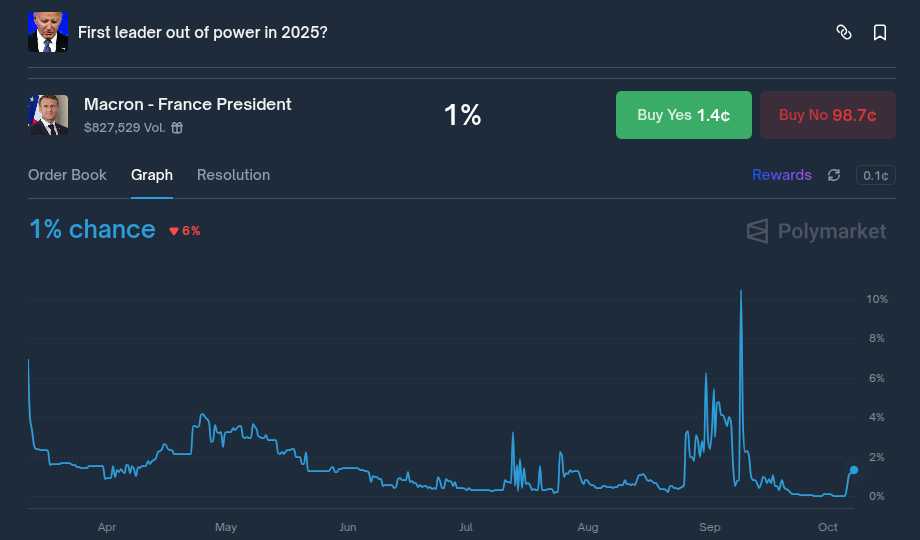This screenshot has width=920, height=540.
Task: Select the Graph tab
Action: 152,175
